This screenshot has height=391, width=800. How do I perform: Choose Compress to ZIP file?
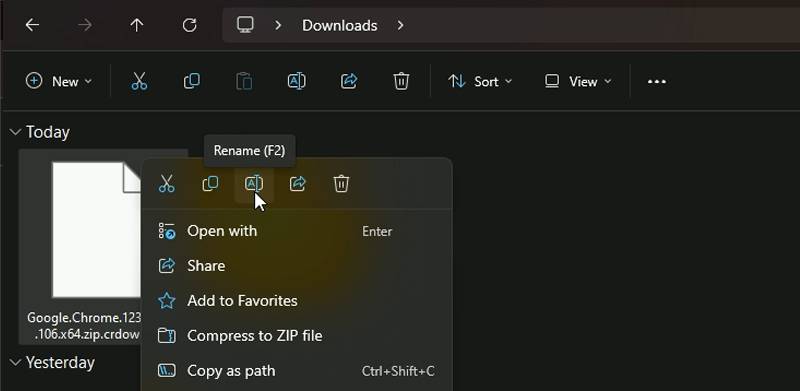point(296,336)
